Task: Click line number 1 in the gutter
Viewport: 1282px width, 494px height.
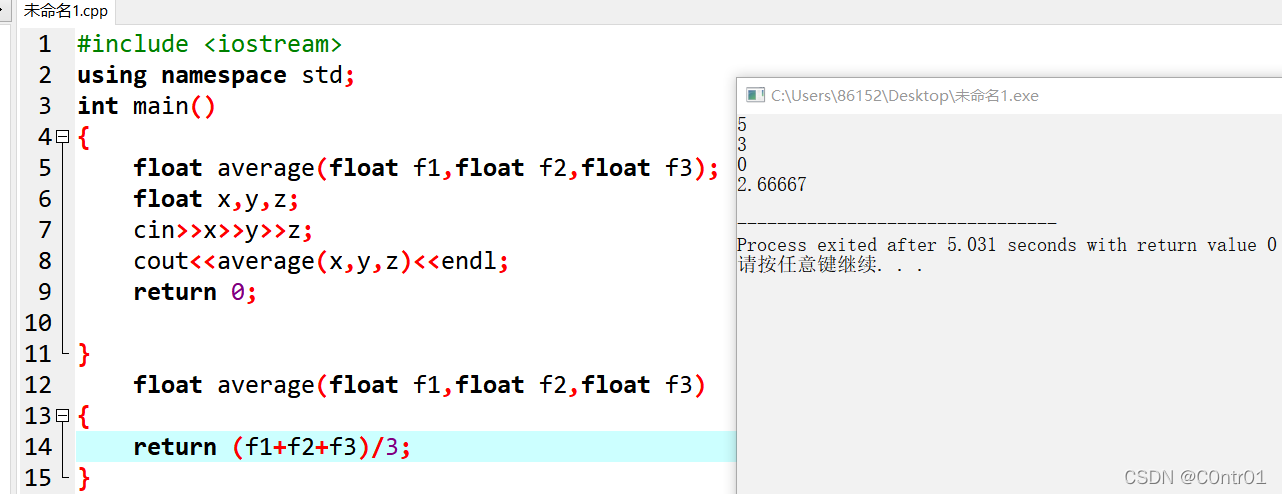Action: 44,44
